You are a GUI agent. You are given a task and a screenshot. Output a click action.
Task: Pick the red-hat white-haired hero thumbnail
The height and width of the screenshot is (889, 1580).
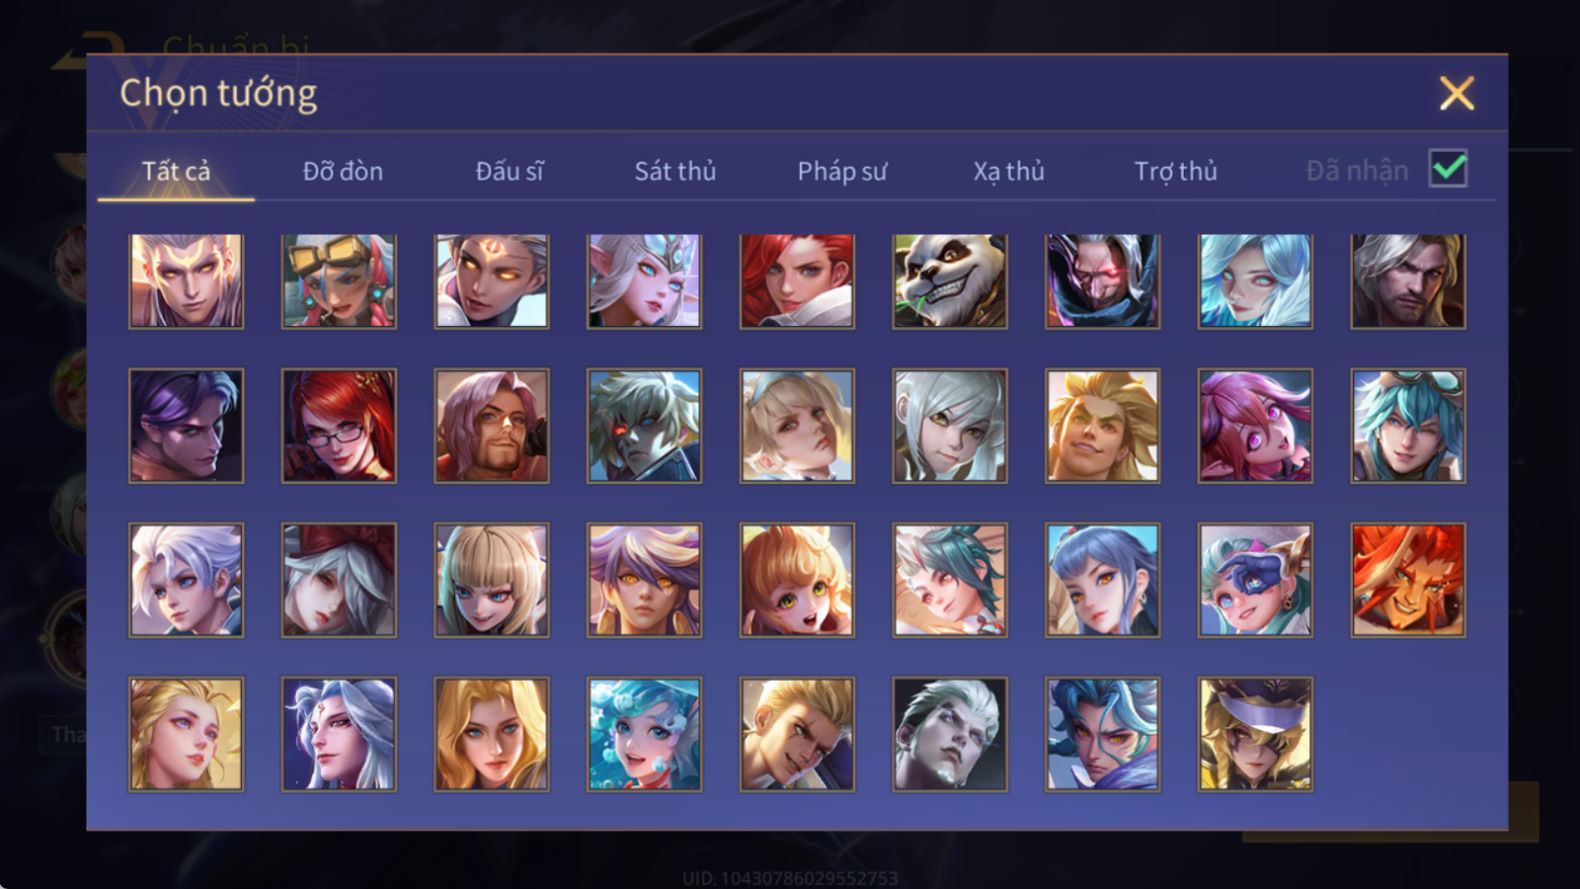pyautogui.click(x=339, y=580)
